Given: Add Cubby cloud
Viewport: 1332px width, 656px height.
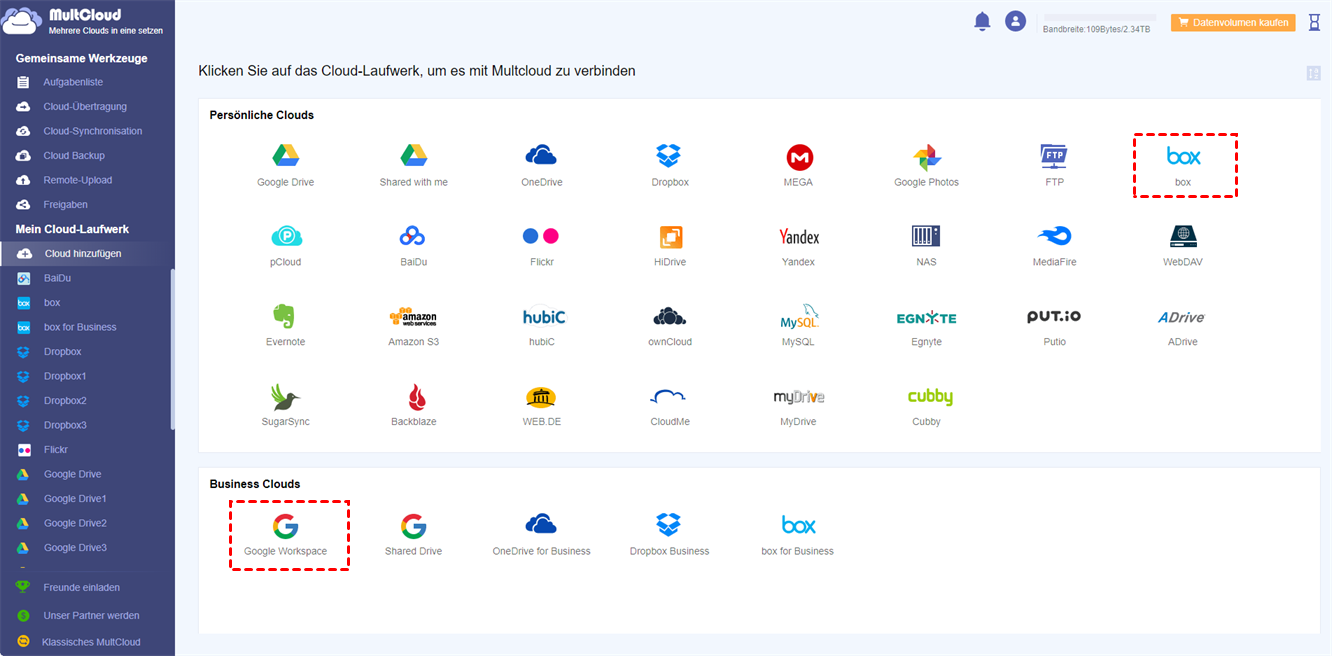Looking at the screenshot, I should click(929, 406).
